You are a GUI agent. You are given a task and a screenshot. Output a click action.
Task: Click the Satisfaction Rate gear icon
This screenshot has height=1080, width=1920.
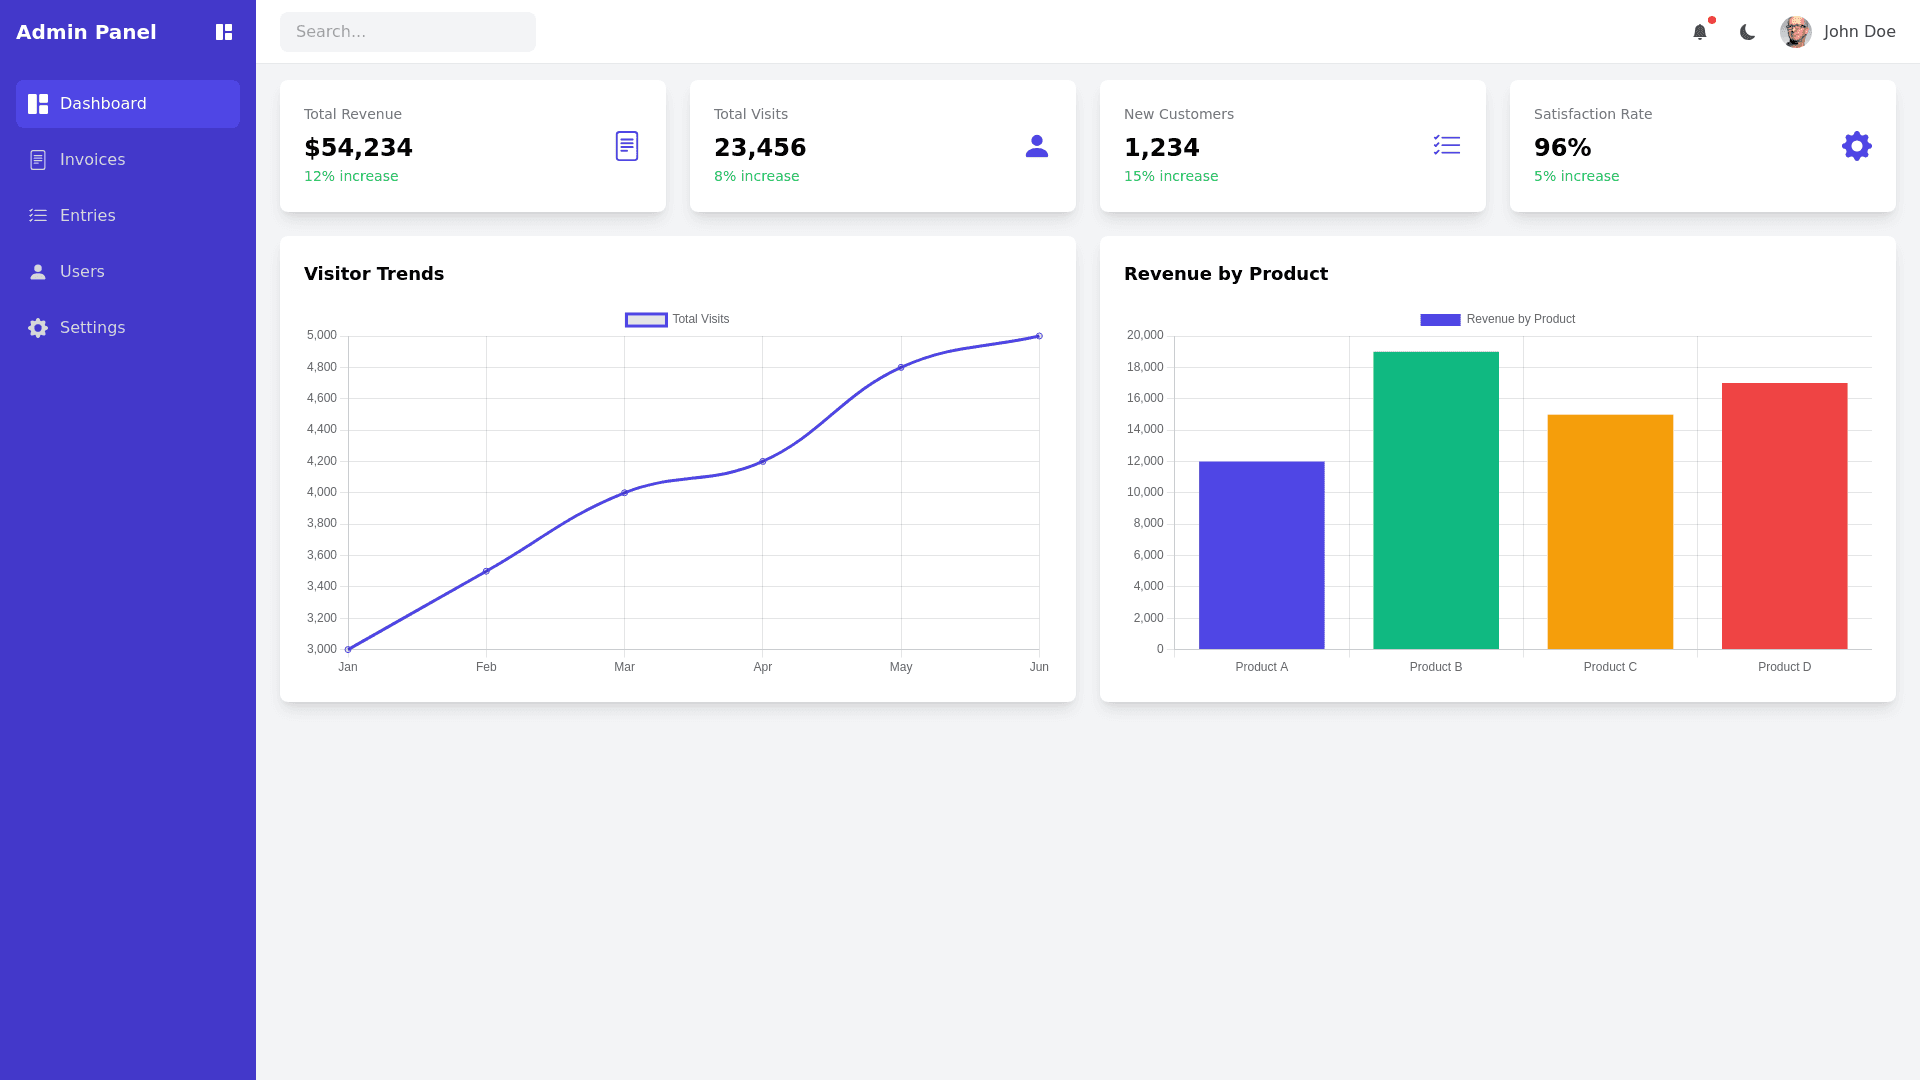(x=1857, y=146)
